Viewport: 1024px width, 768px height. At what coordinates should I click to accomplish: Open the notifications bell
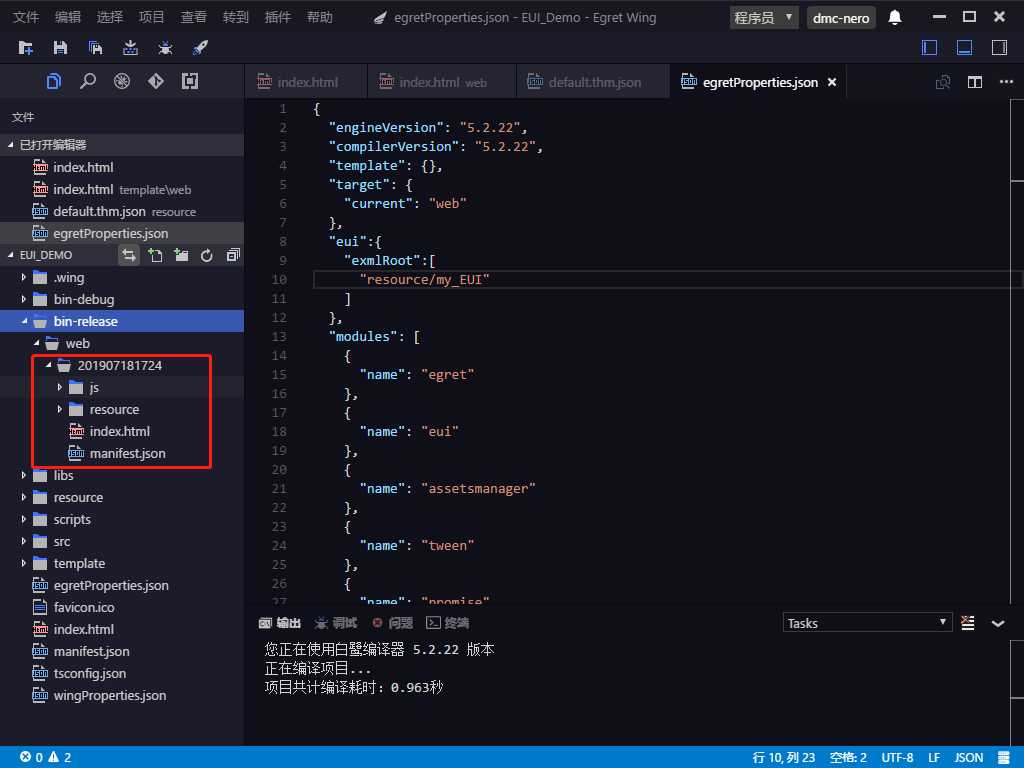pyautogui.click(x=895, y=18)
